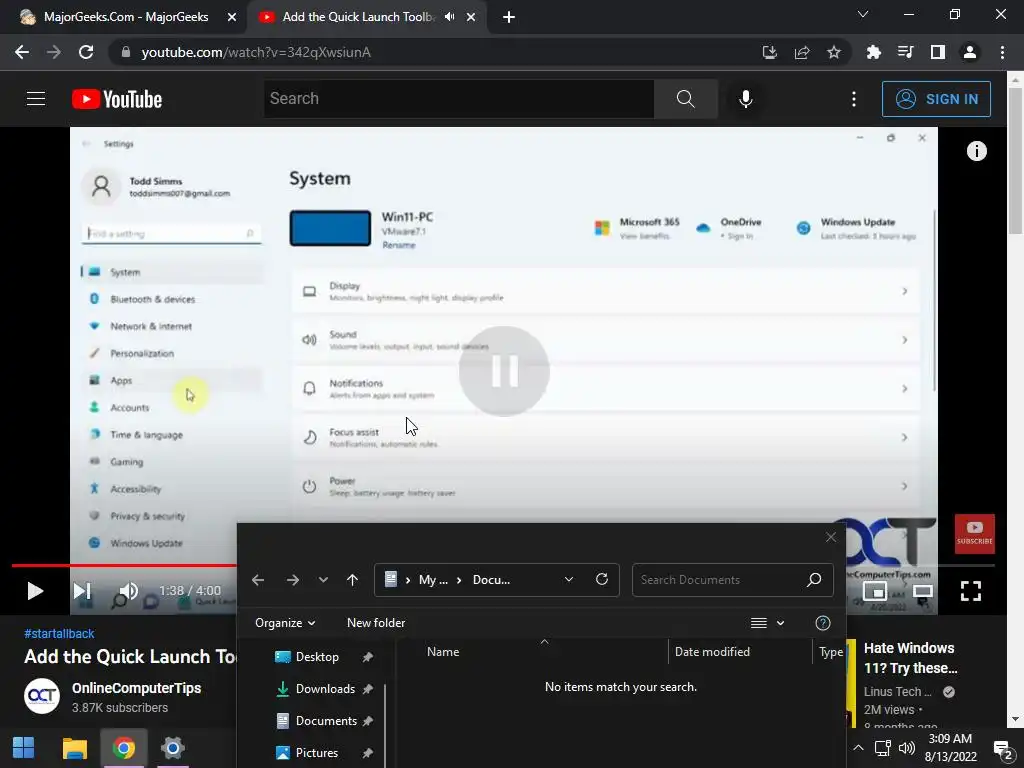Viewport: 1024px width, 768px height.
Task: Sort by the Name column header
Action: pyautogui.click(x=443, y=652)
